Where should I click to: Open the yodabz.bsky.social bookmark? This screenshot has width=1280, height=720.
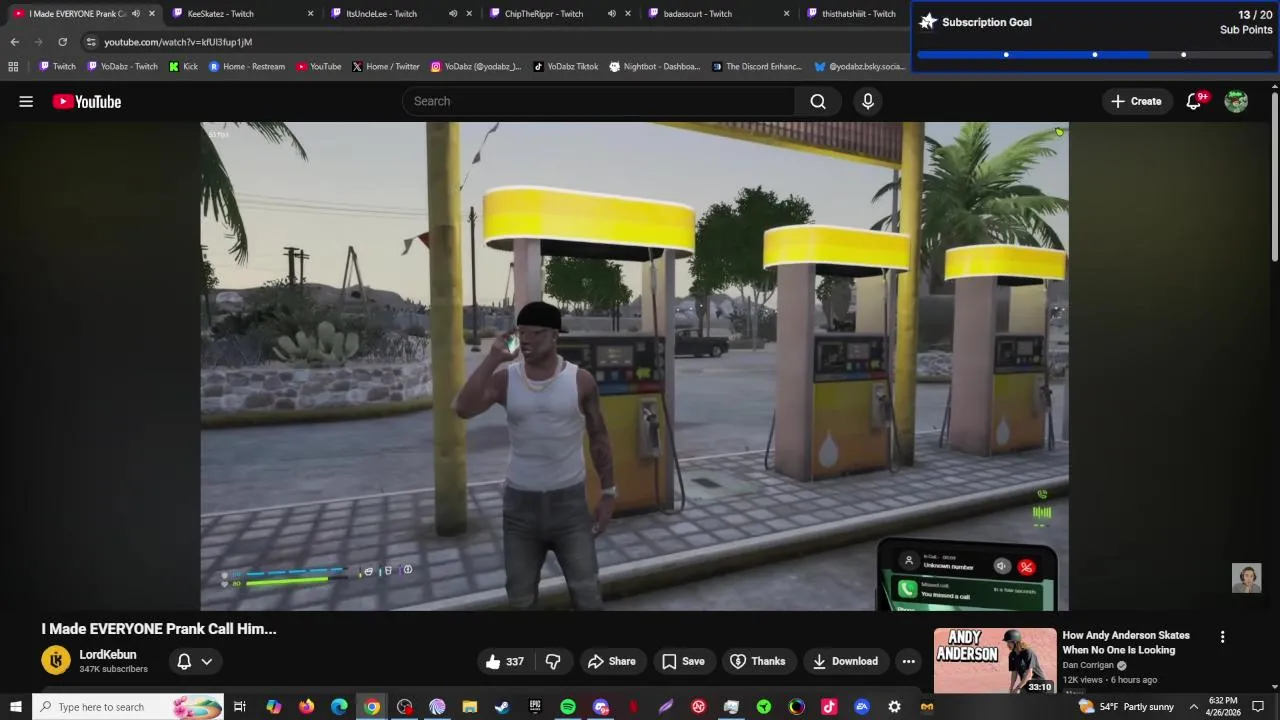coord(859,67)
